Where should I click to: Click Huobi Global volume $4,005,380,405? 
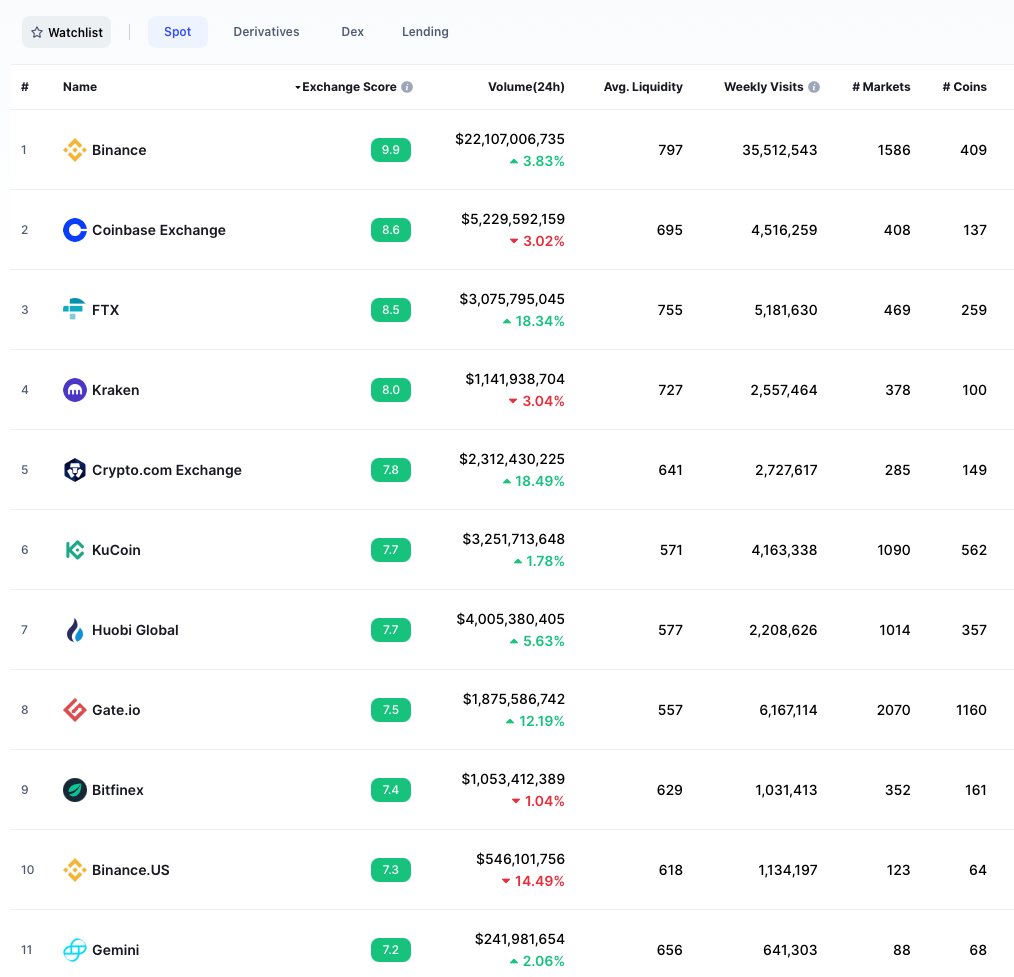pos(510,619)
